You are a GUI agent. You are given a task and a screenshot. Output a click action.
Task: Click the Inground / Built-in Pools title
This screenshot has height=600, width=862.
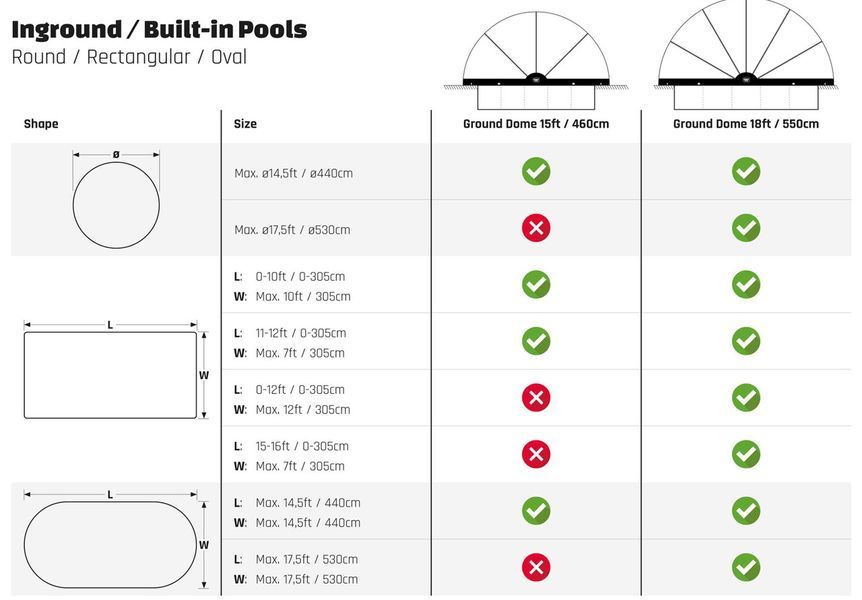tap(159, 30)
